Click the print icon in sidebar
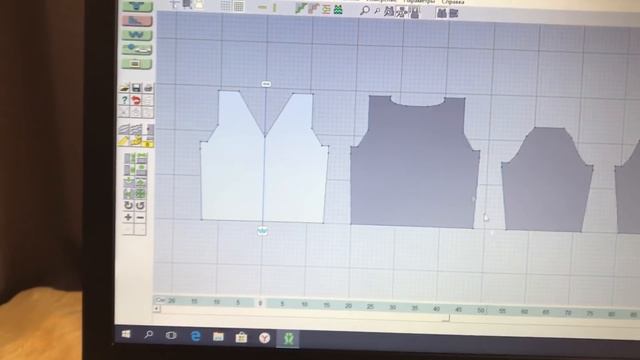Viewport: 640px width, 360px height. 148,88
